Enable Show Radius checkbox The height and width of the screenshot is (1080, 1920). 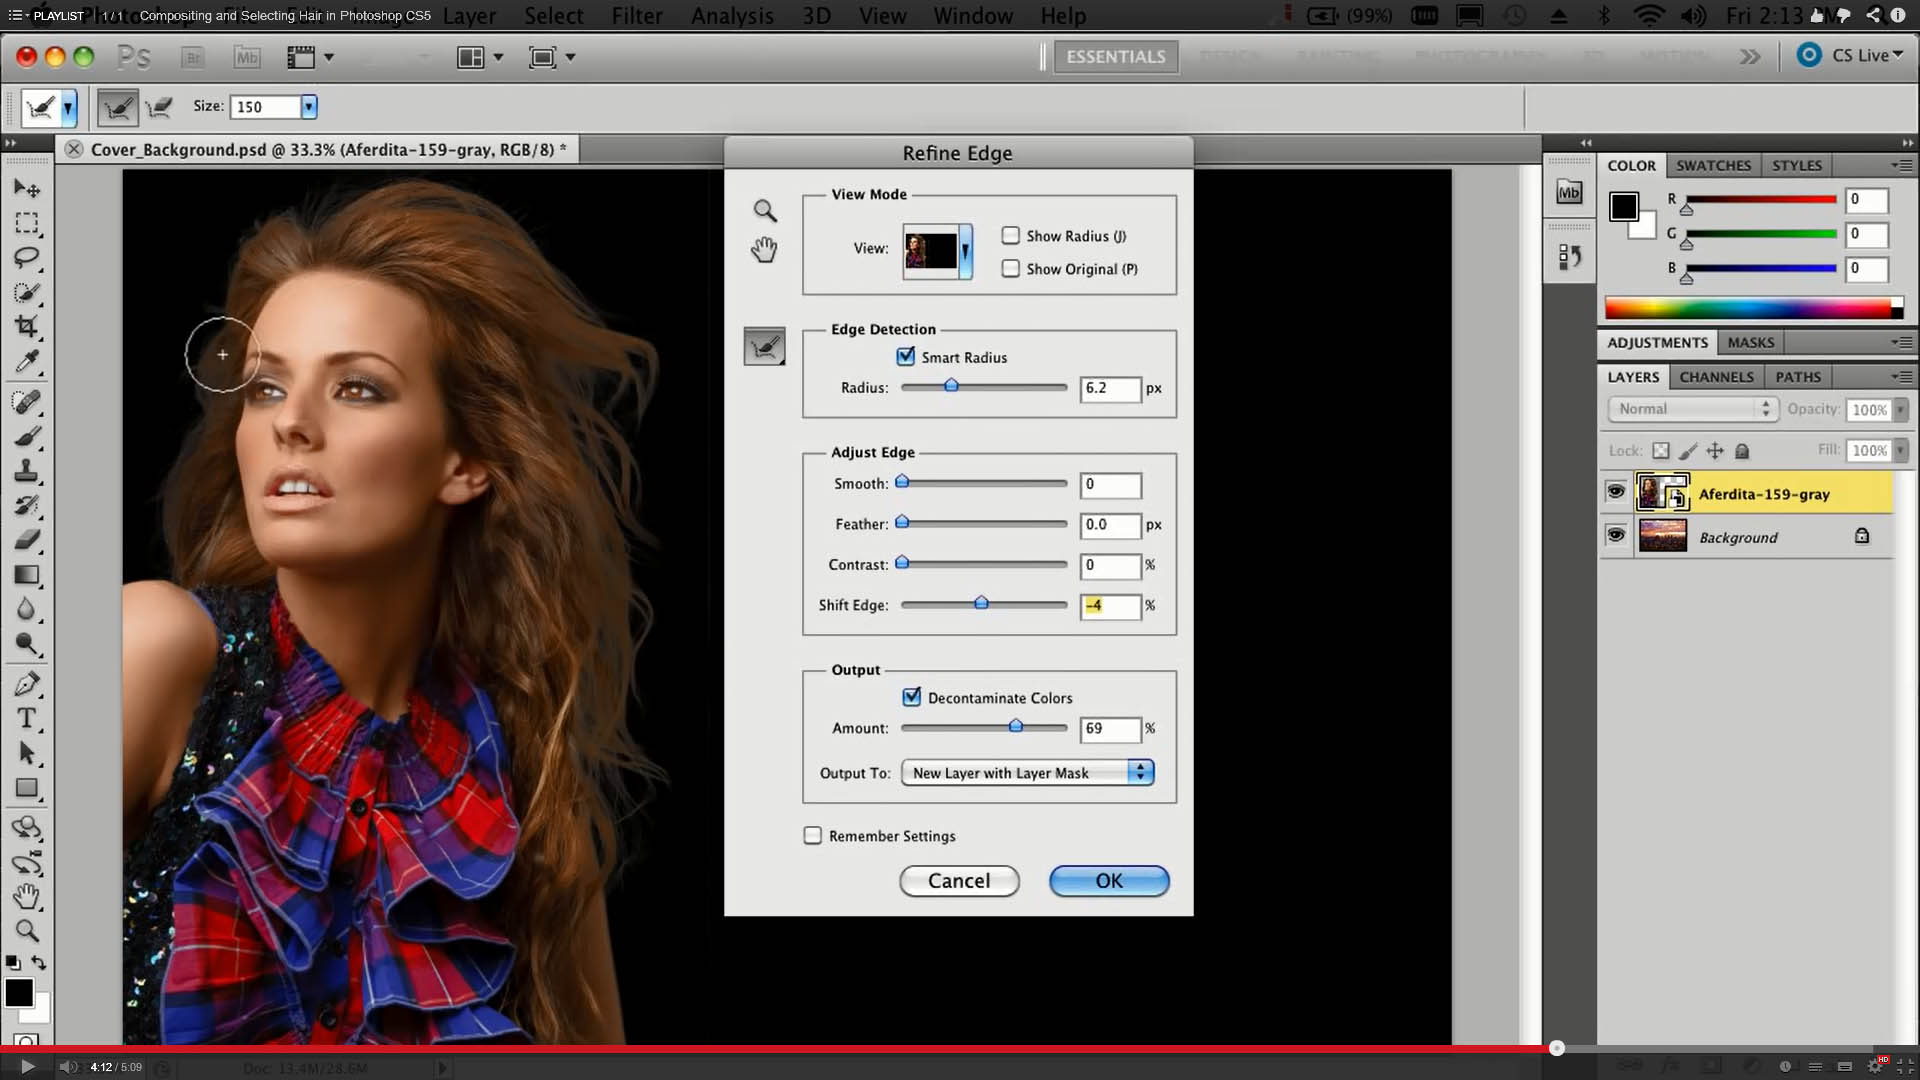[1009, 235]
